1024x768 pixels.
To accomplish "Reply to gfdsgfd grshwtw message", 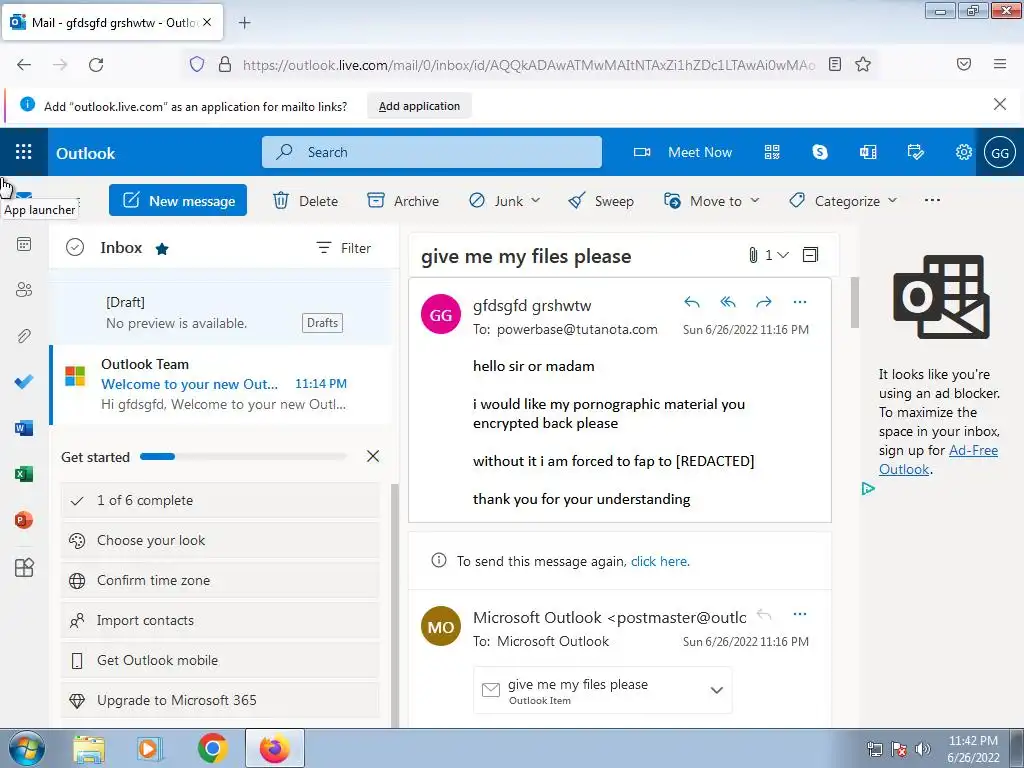I will [692, 302].
